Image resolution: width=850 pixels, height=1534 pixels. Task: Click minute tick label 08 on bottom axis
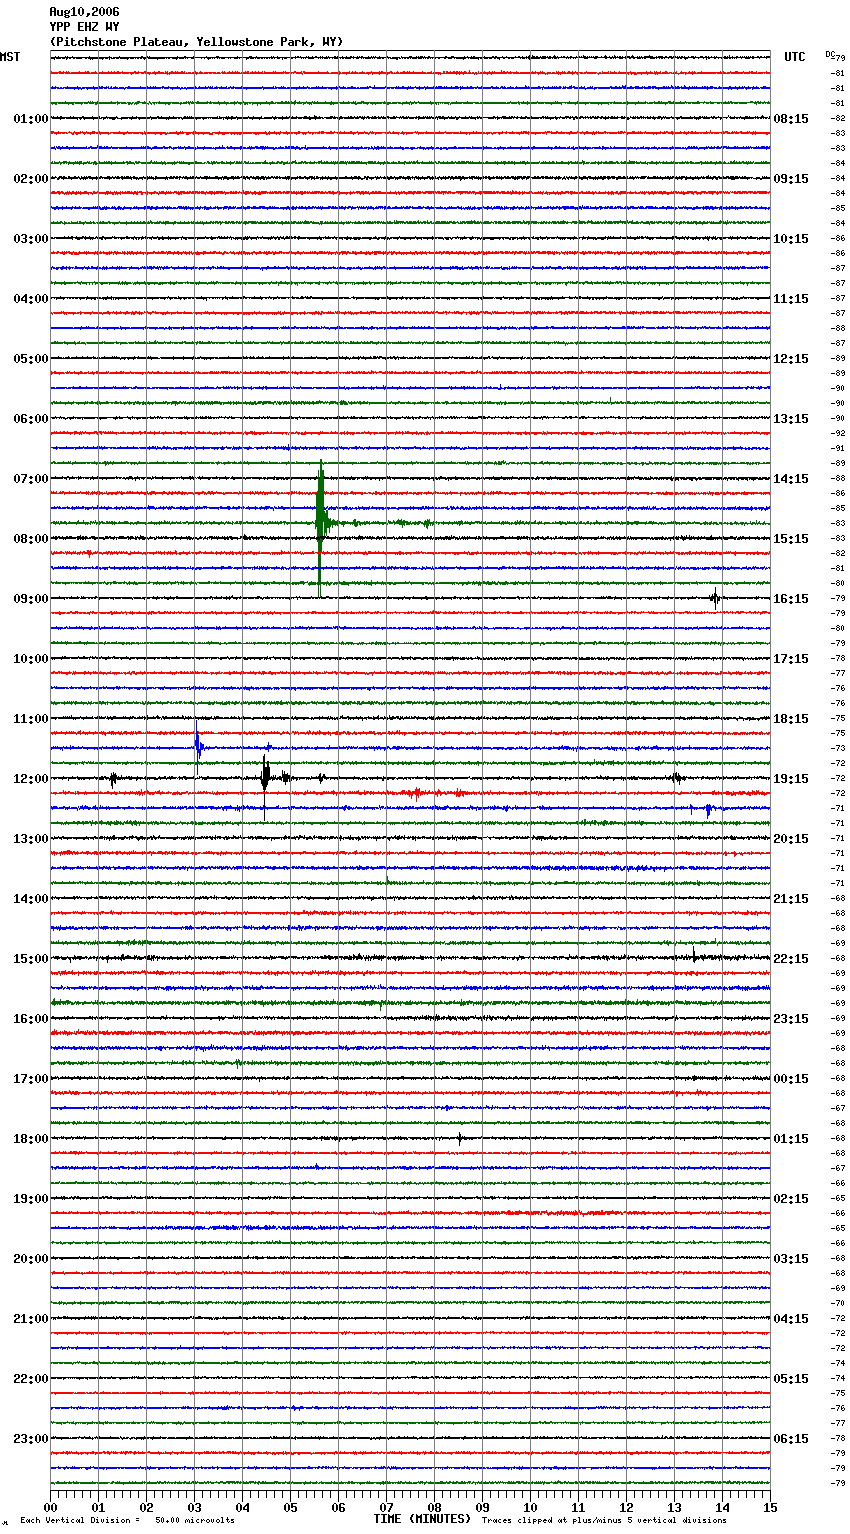(434, 1508)
